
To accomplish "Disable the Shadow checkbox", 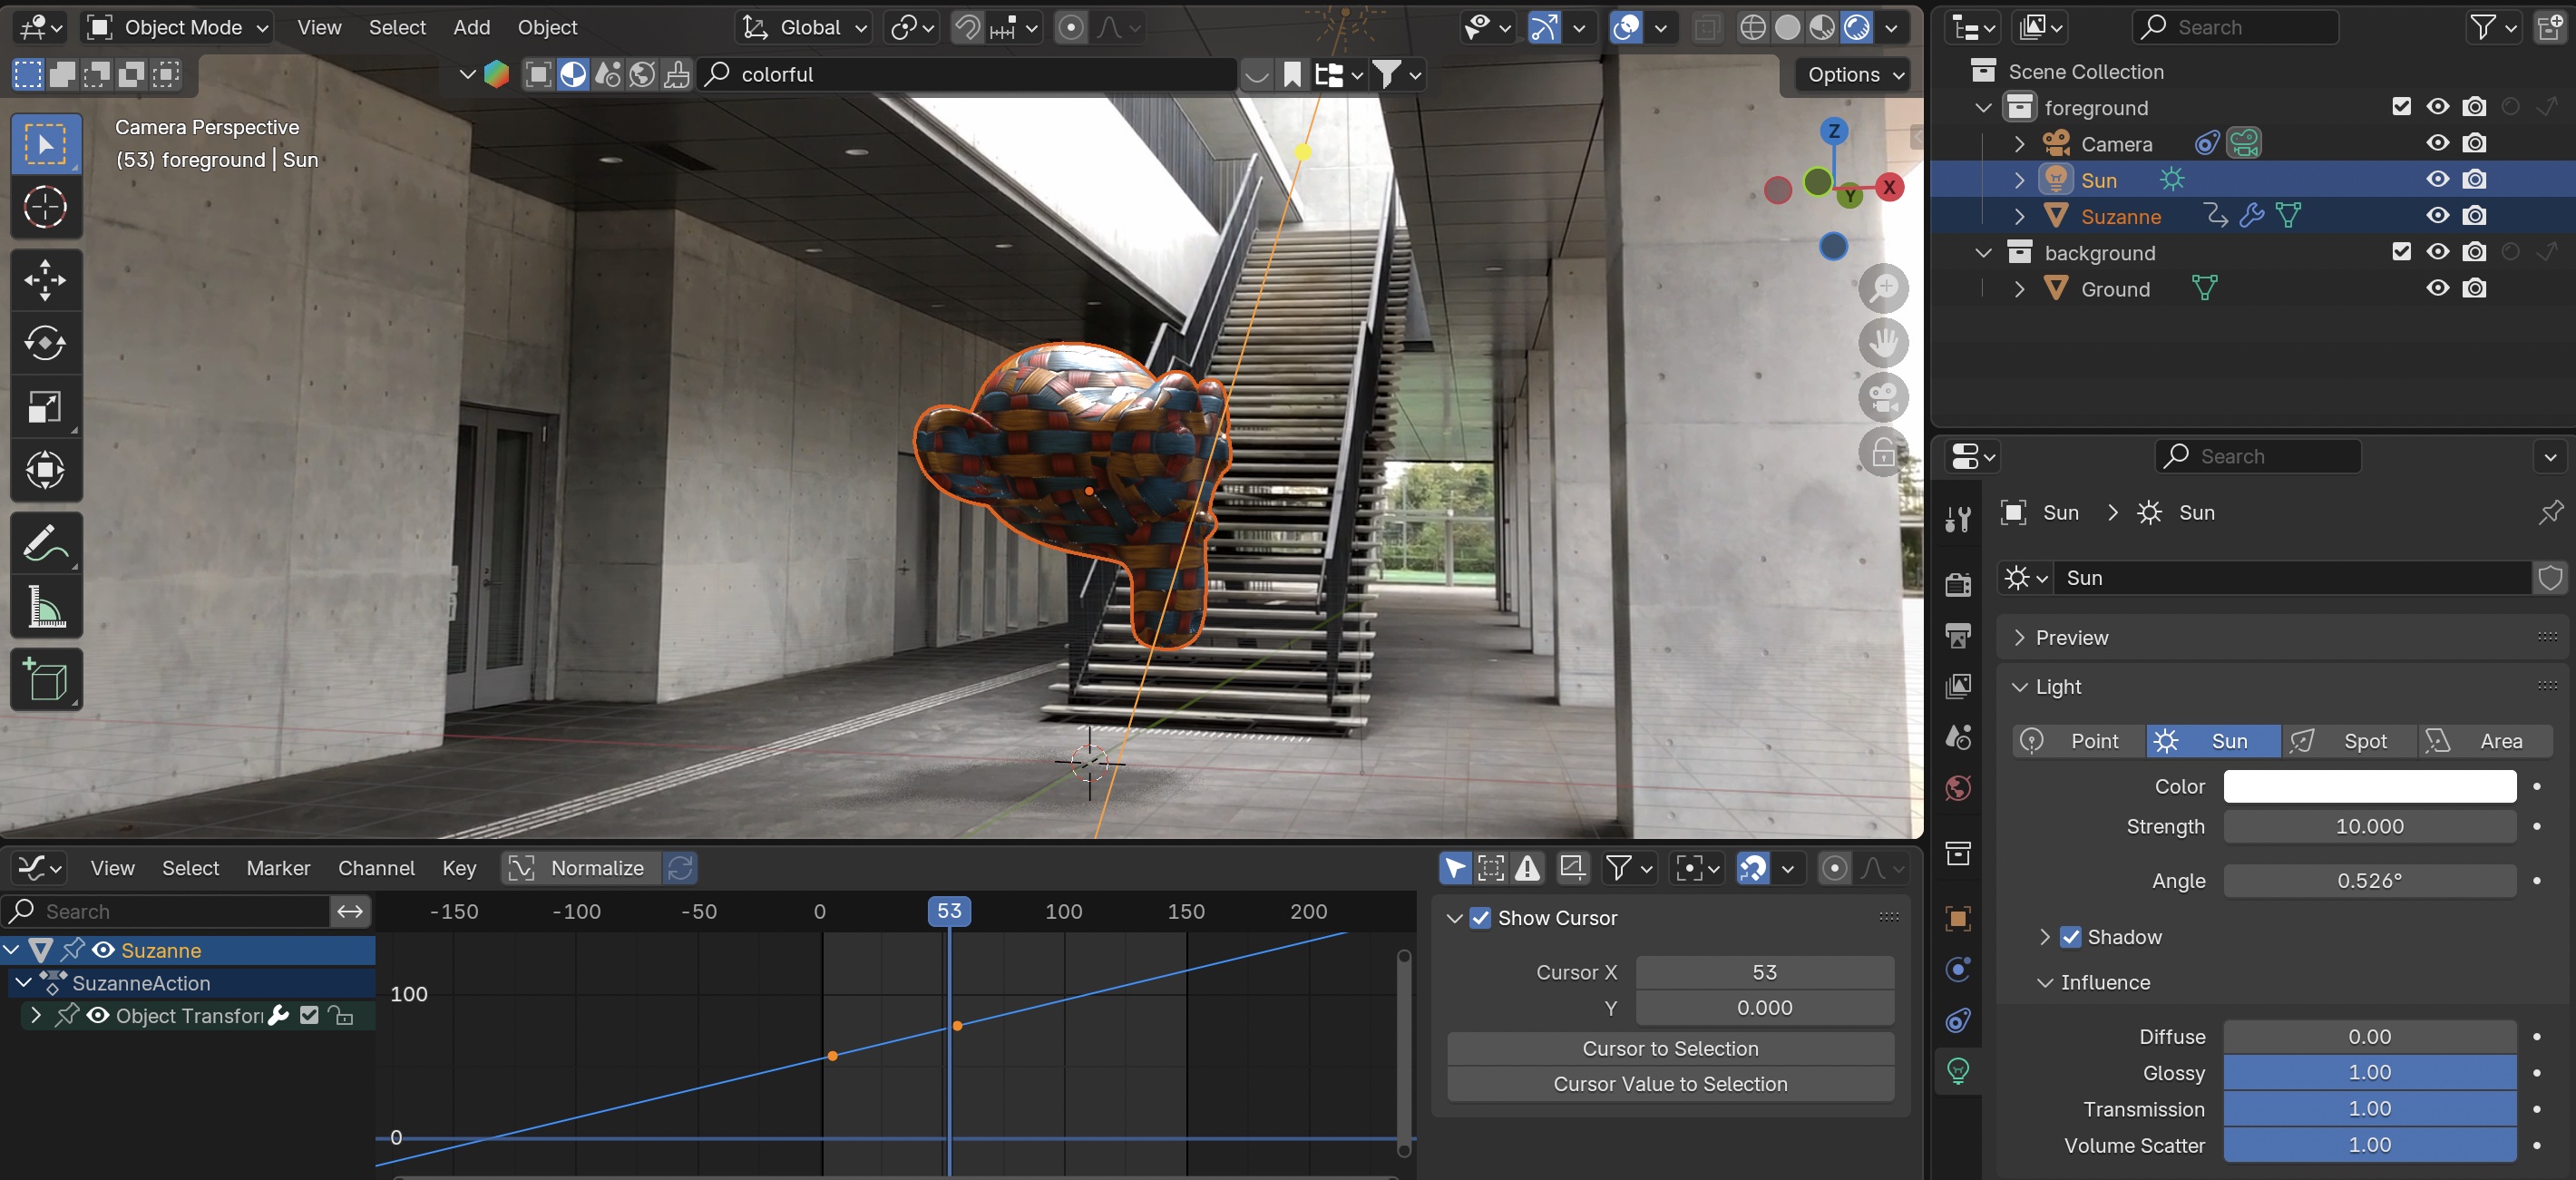I will 2071,937.
